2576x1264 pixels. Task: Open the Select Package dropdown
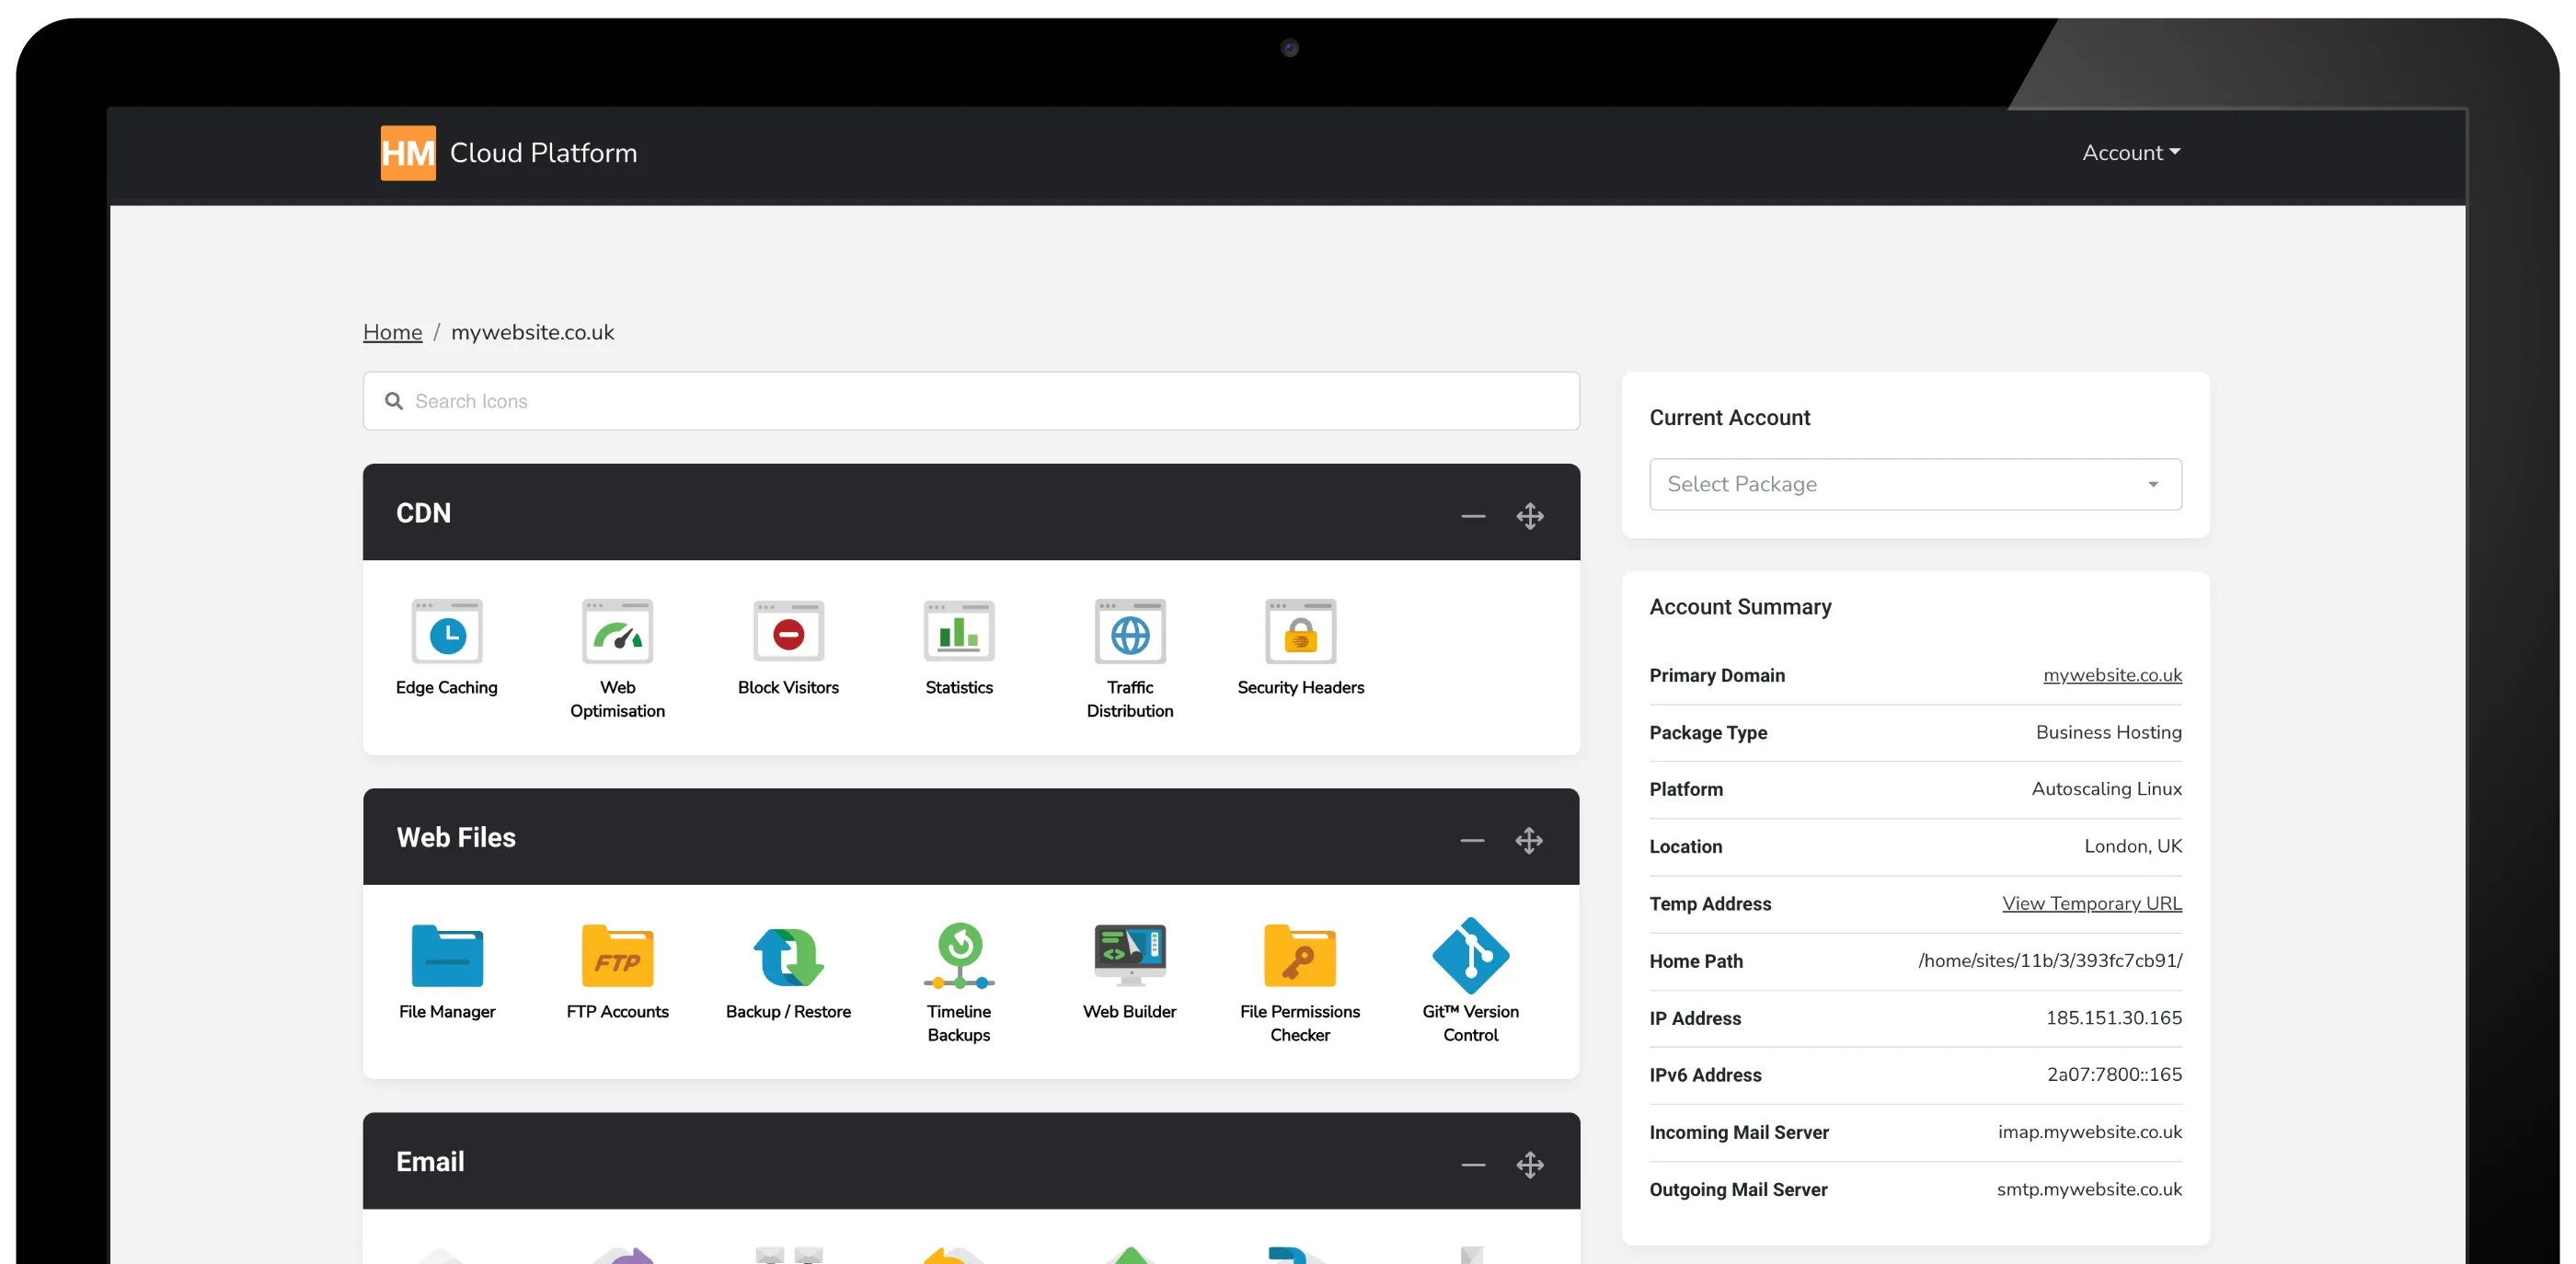1914,484
